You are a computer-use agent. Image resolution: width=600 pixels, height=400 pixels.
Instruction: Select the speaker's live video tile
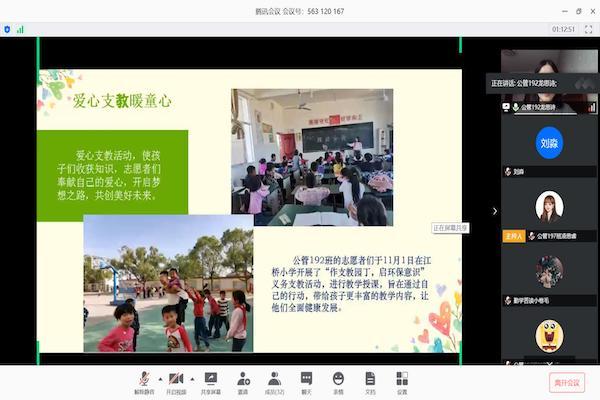click(549, 82)
